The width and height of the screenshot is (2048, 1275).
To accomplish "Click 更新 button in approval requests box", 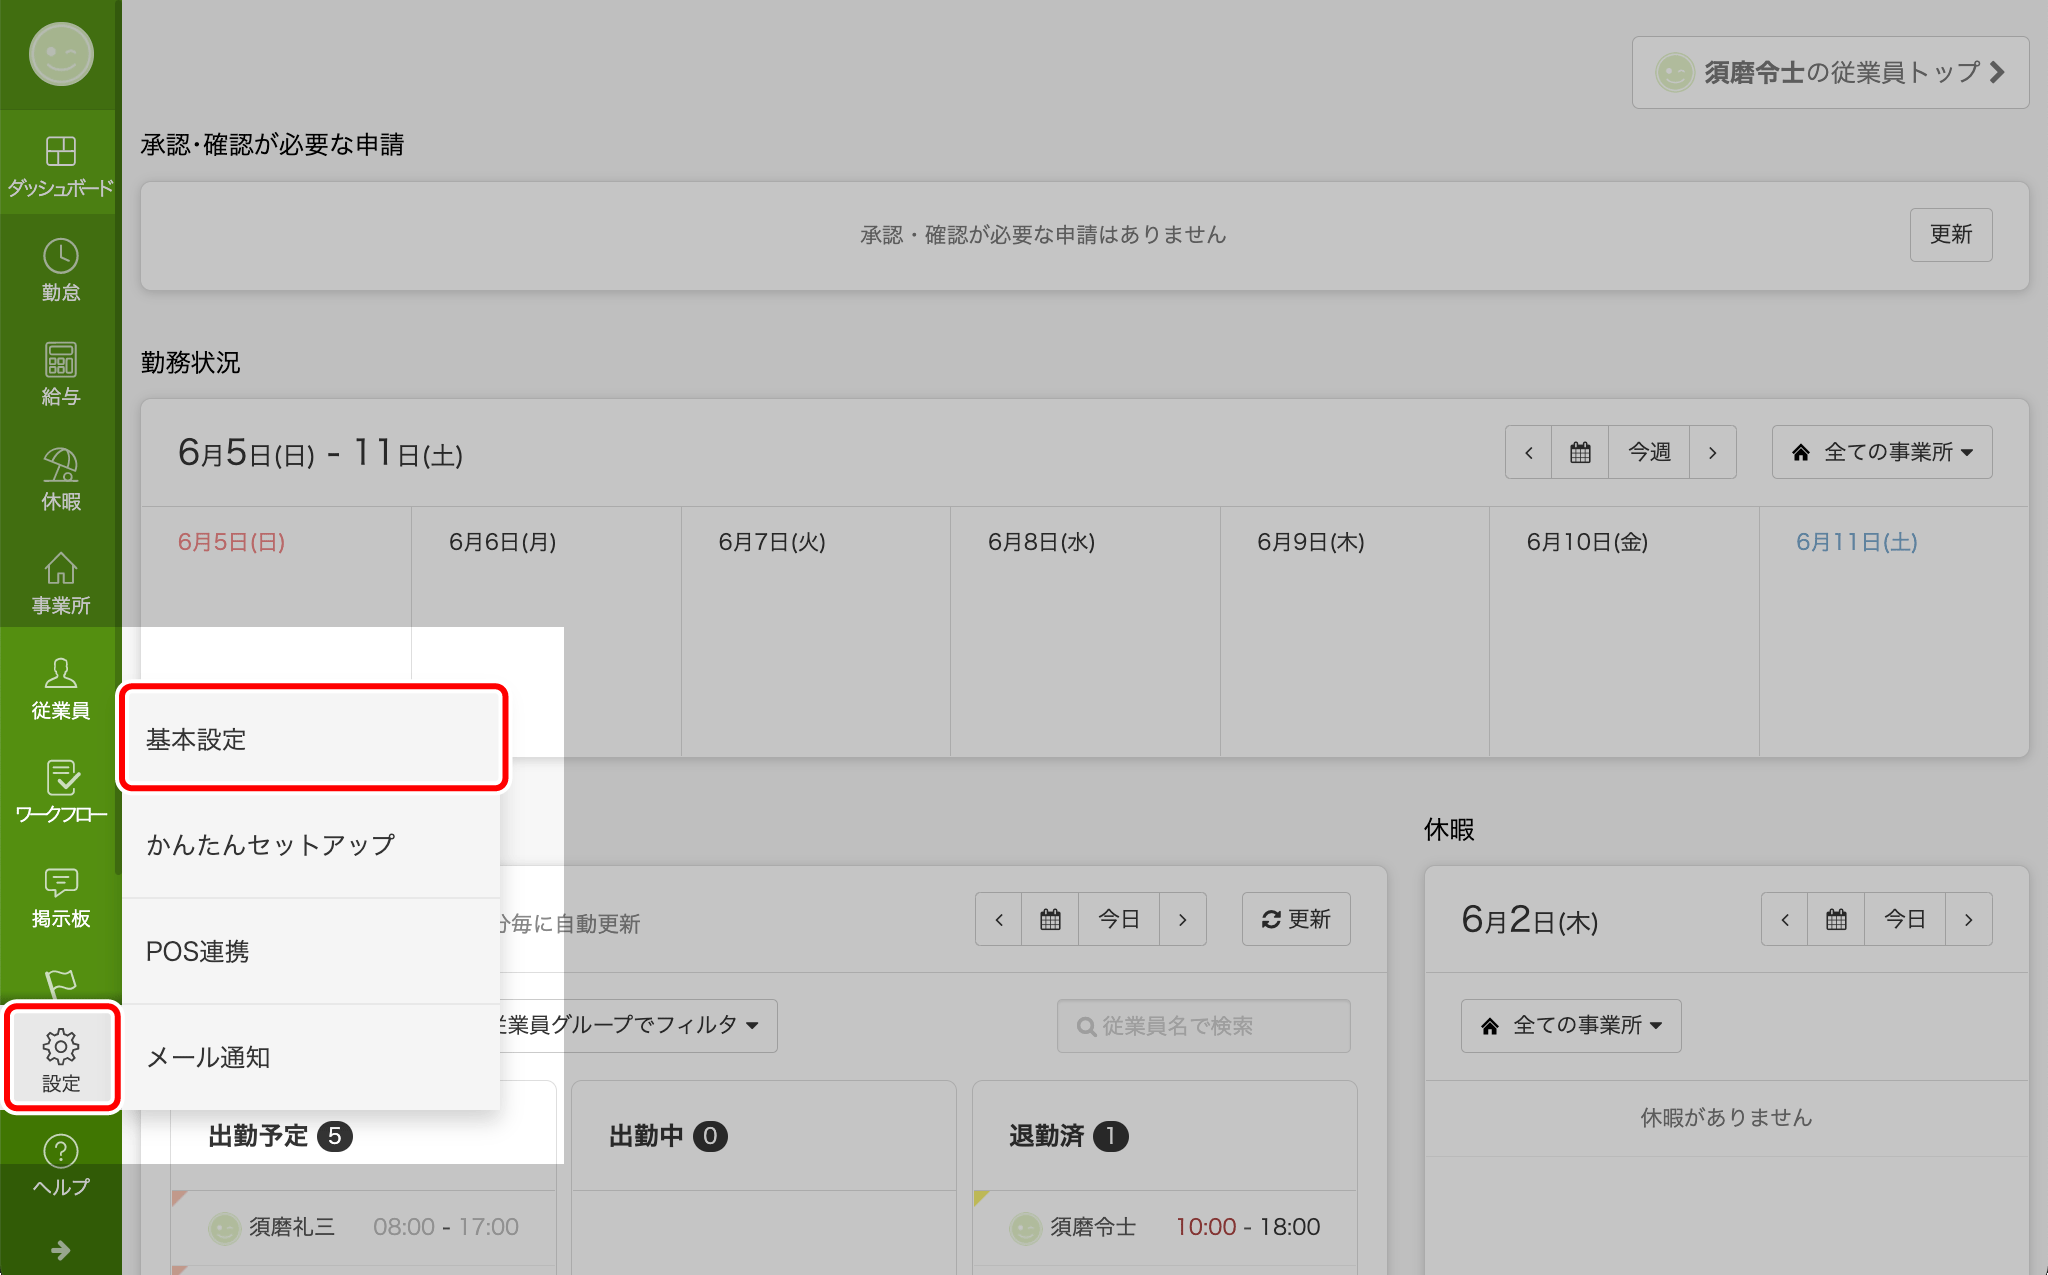I will (x=1951, y=234).
